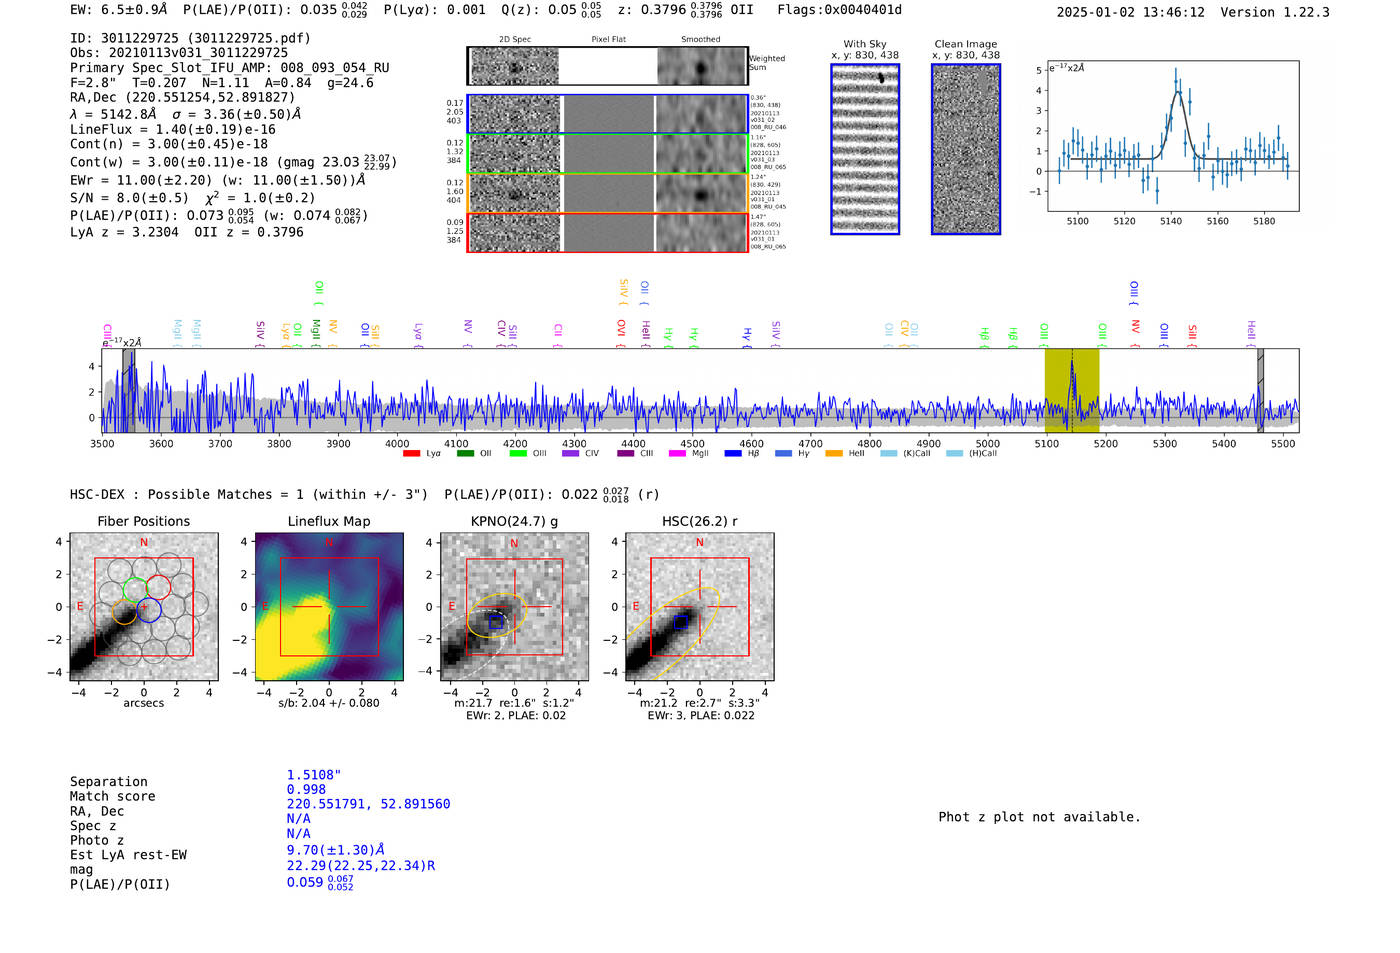Click the magenta MgII legend swatch
This screenshot has width=1400, height=953.
(x=677, y=454)
